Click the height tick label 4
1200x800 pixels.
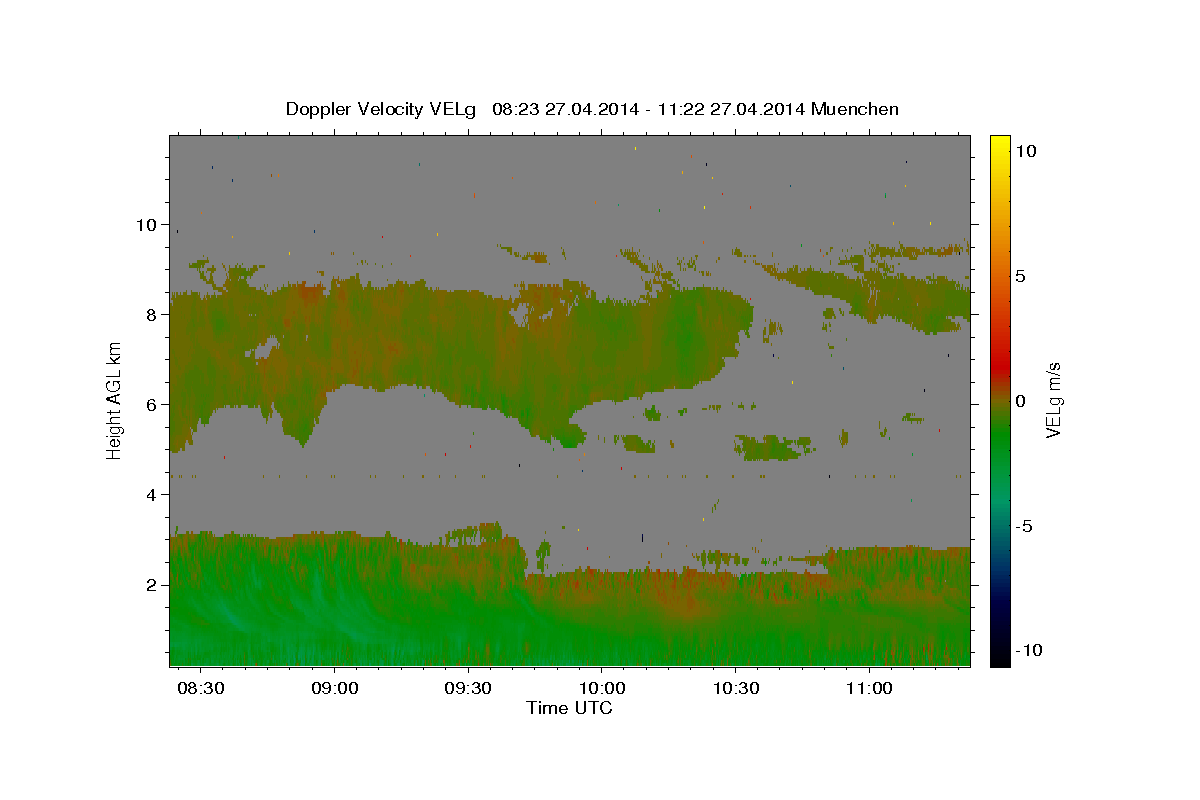pyautogui.click(x=152, y=495)
